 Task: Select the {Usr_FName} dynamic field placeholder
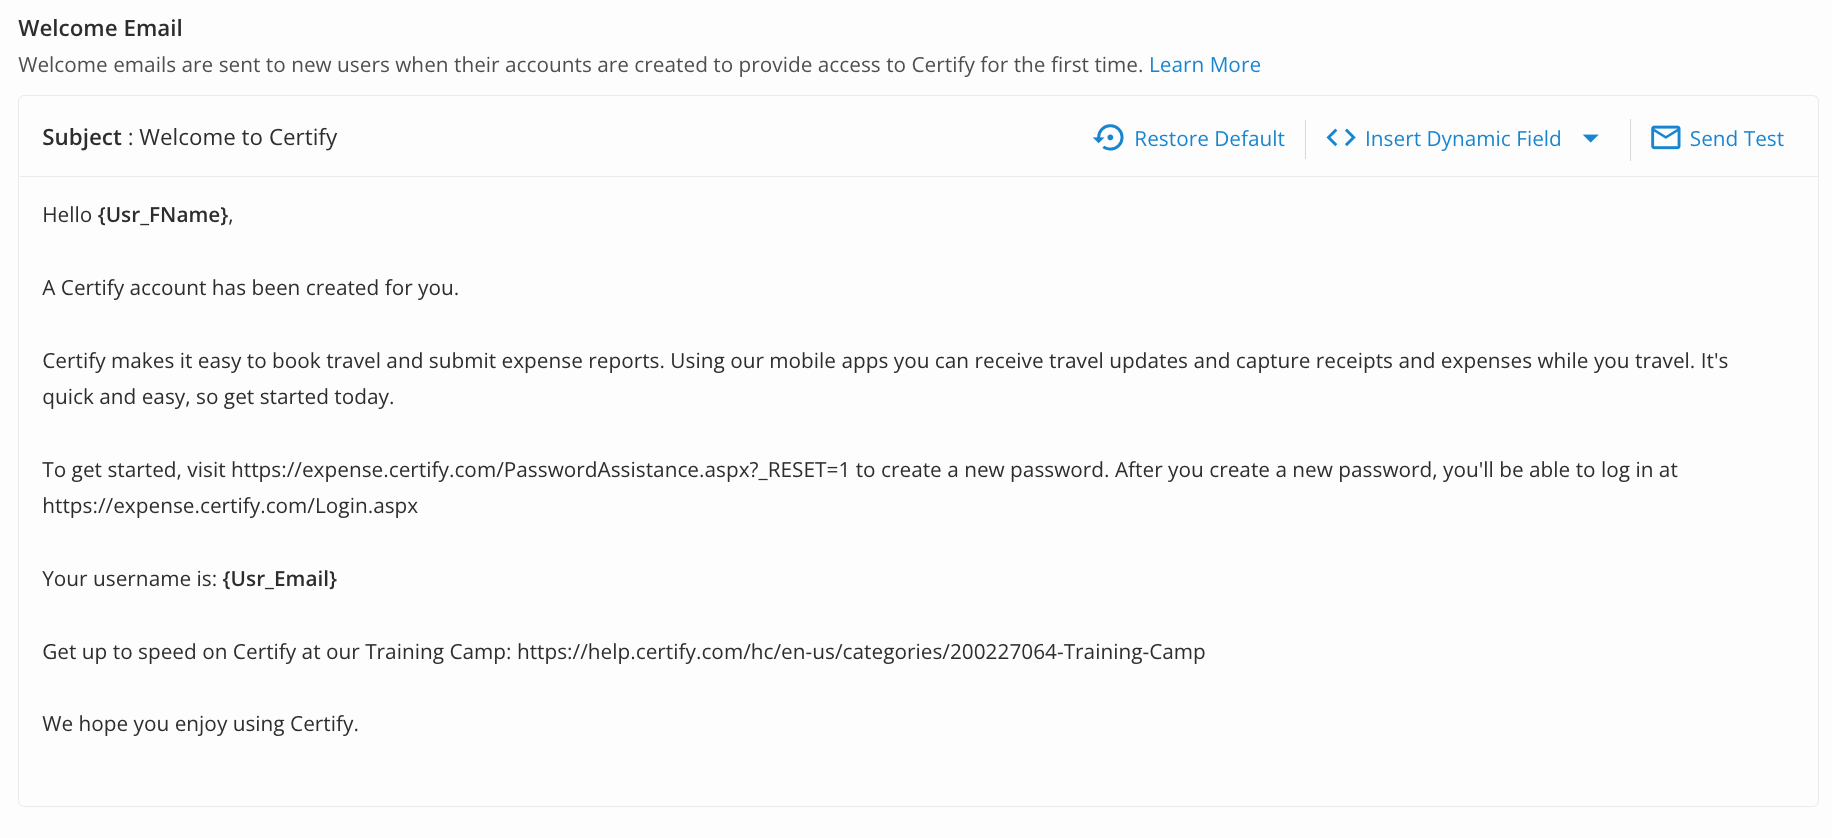pyautogui.click(x=164, y=215)
